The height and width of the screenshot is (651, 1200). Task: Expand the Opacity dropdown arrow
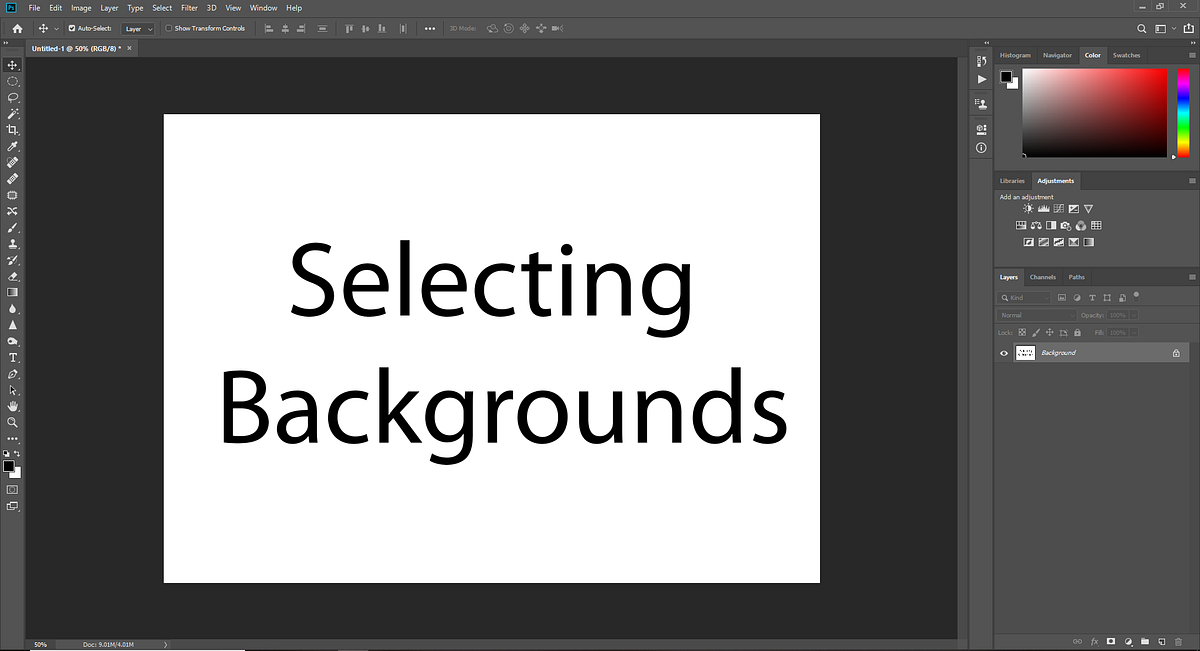[x=1133, y=314]
